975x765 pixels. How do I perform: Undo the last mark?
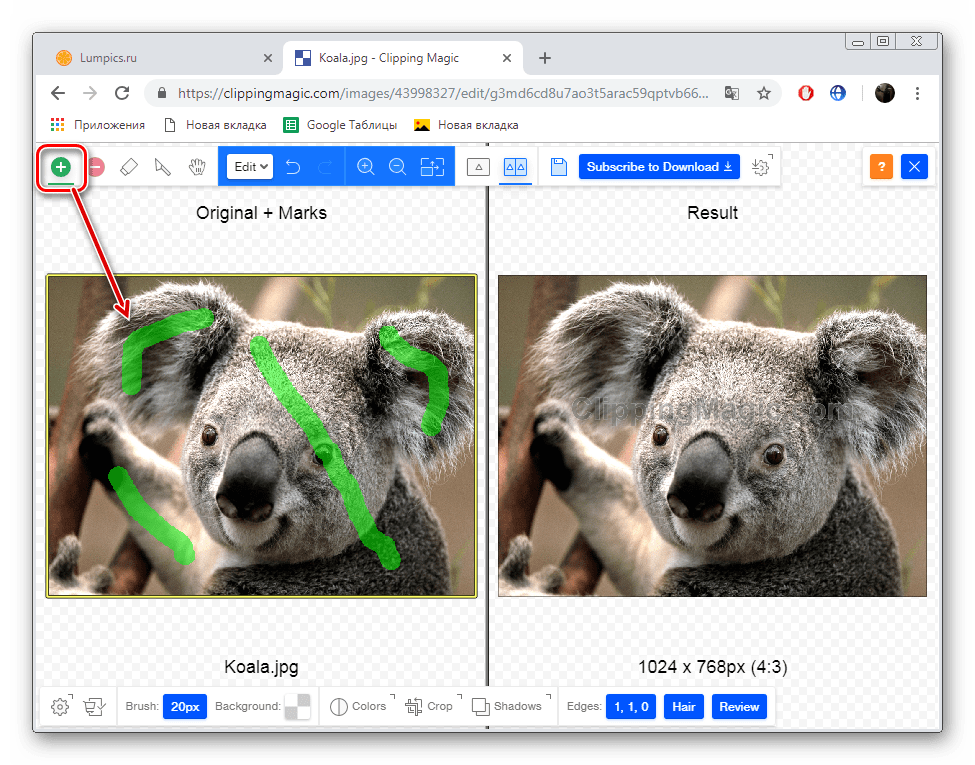click(293, 167)
